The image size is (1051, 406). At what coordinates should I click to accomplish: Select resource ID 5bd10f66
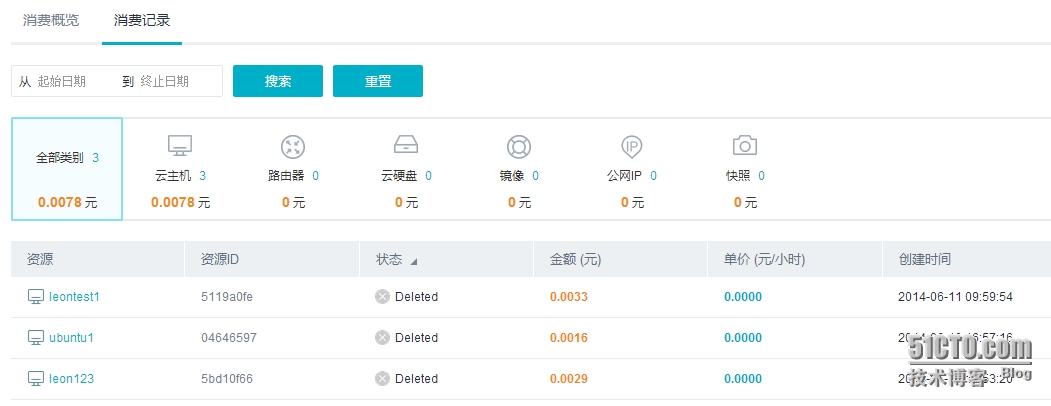(x=227, y=379)
